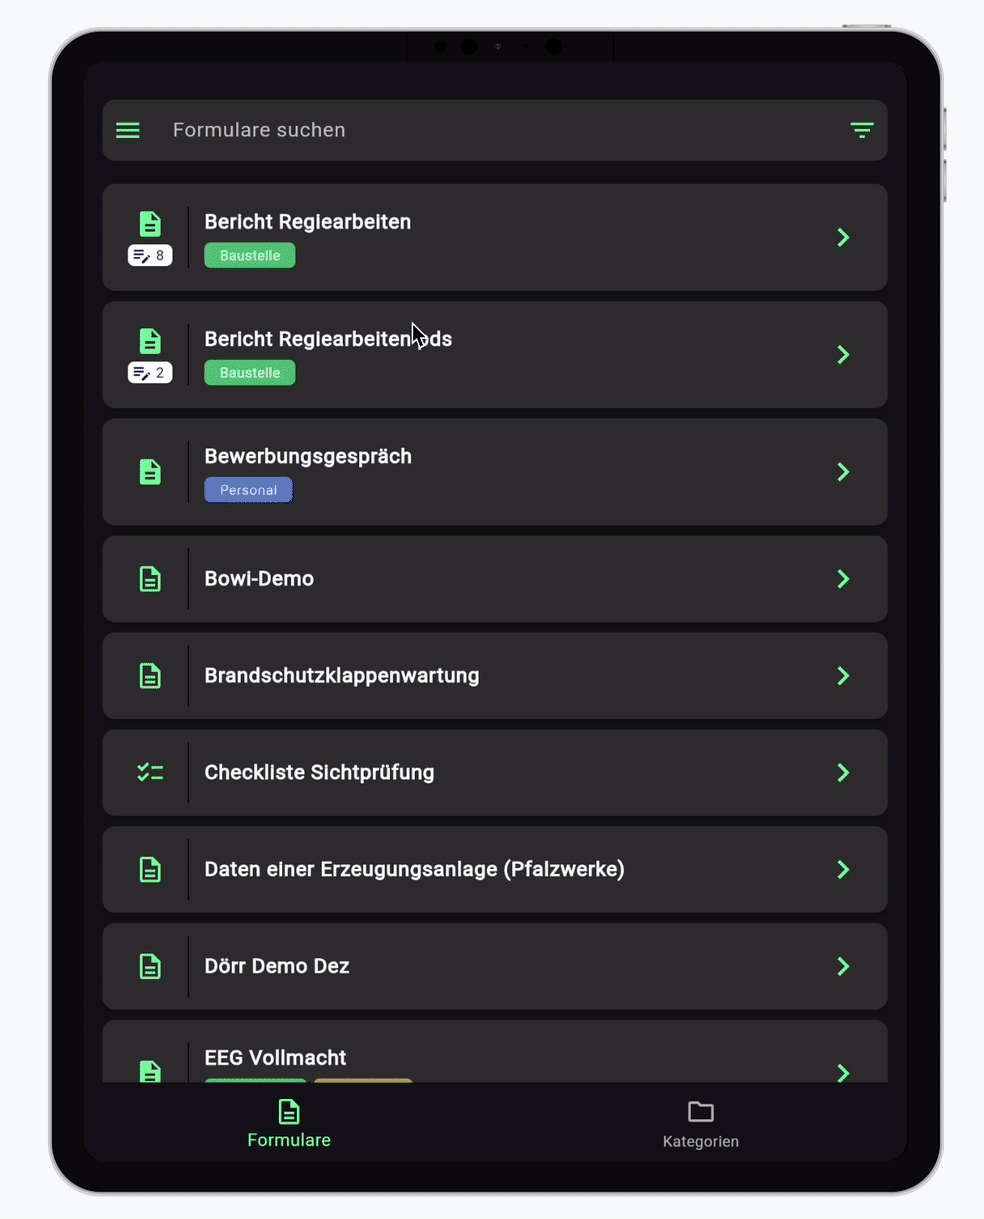Click the Bowi-Demo document icon
Viewport: 984px width, 1219px height.
coord(150,579)
